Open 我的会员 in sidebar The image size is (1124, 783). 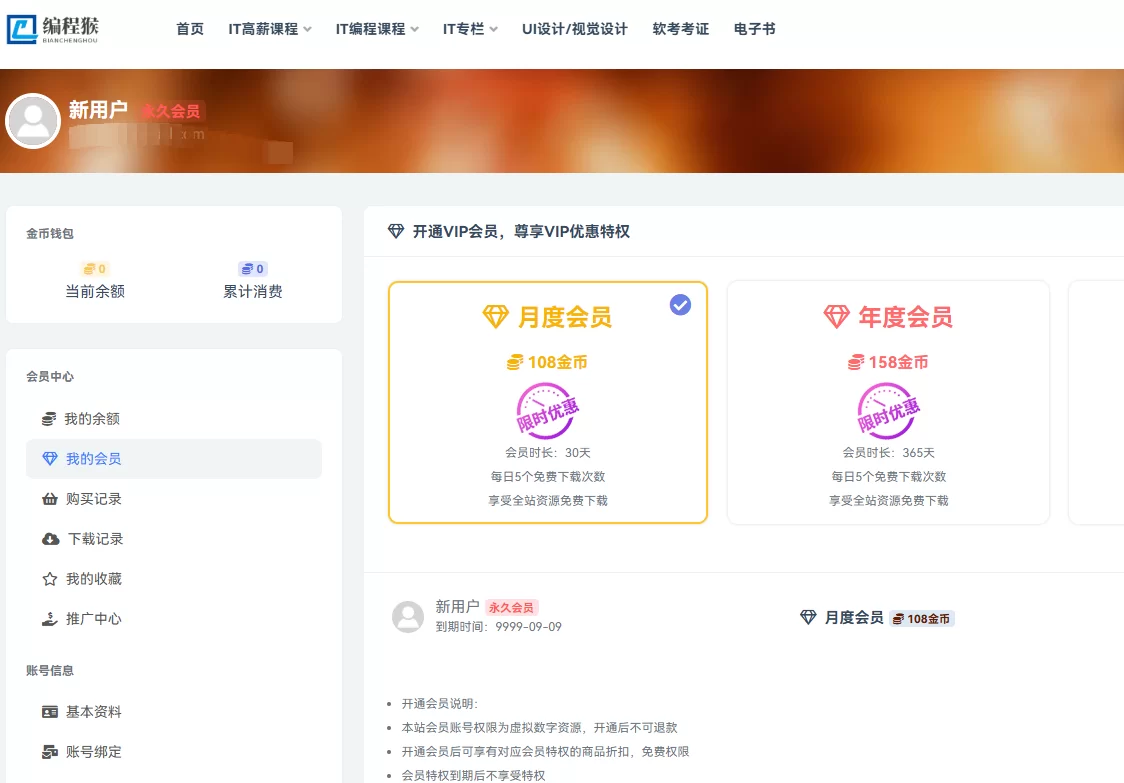click(173, 459)
